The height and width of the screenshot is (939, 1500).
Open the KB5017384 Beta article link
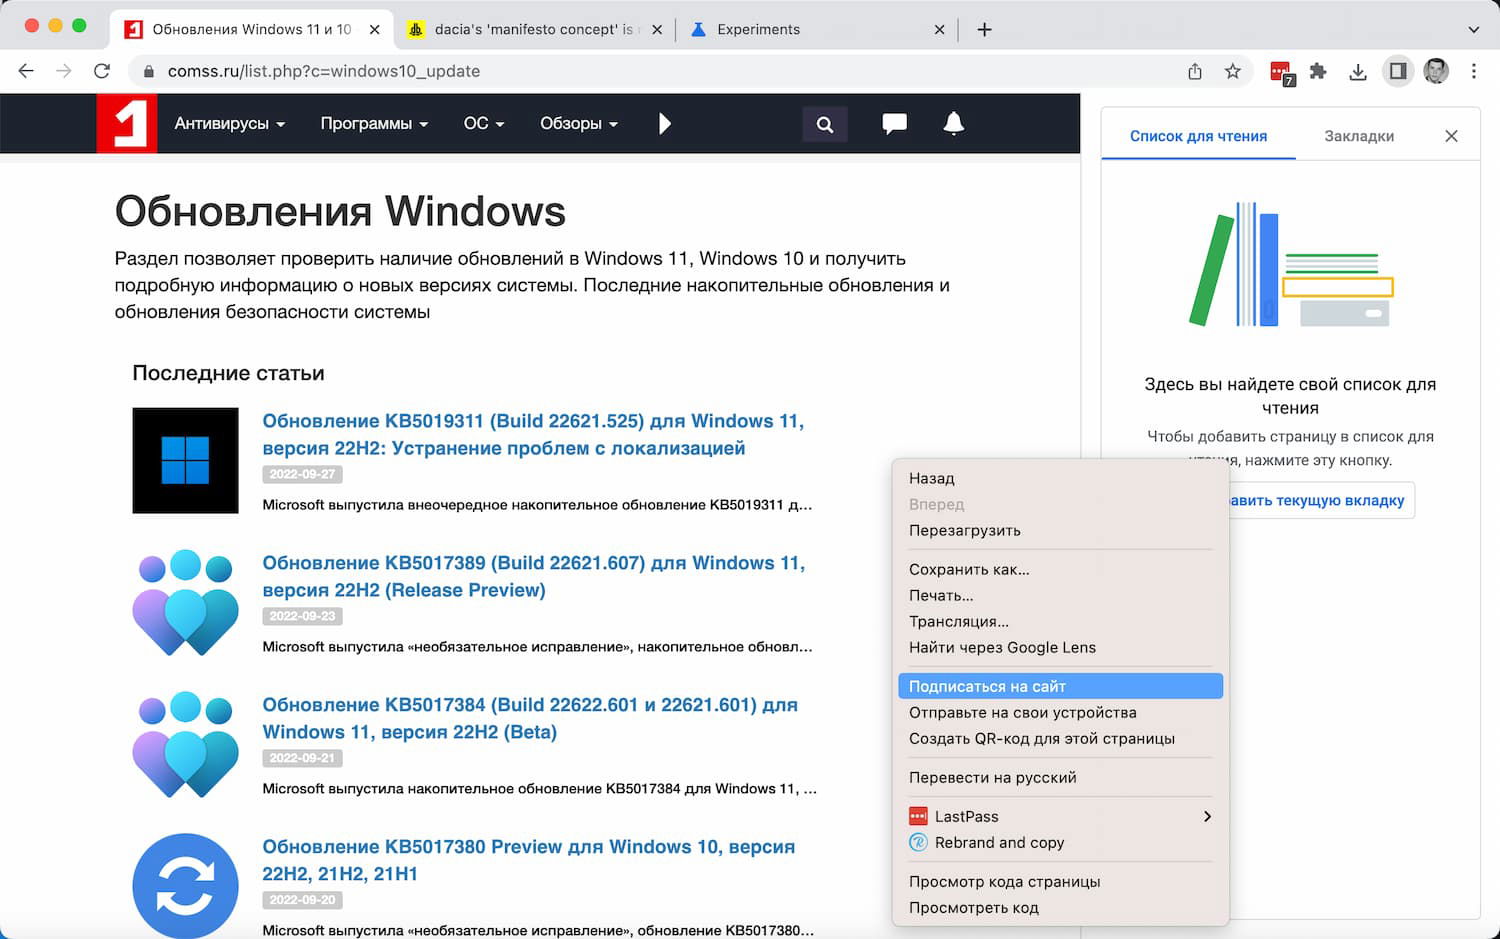[530, 719]
